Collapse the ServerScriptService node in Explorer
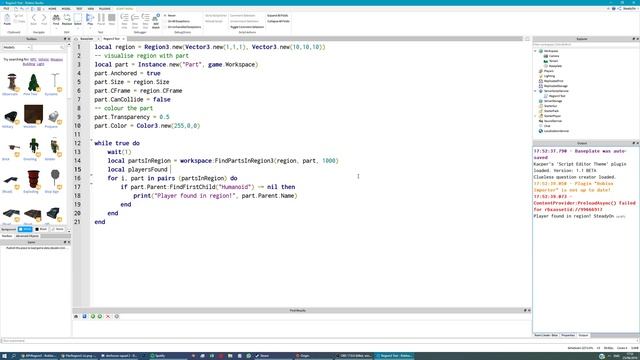Viewport: 640px width, 360px height. pos(536,91)
